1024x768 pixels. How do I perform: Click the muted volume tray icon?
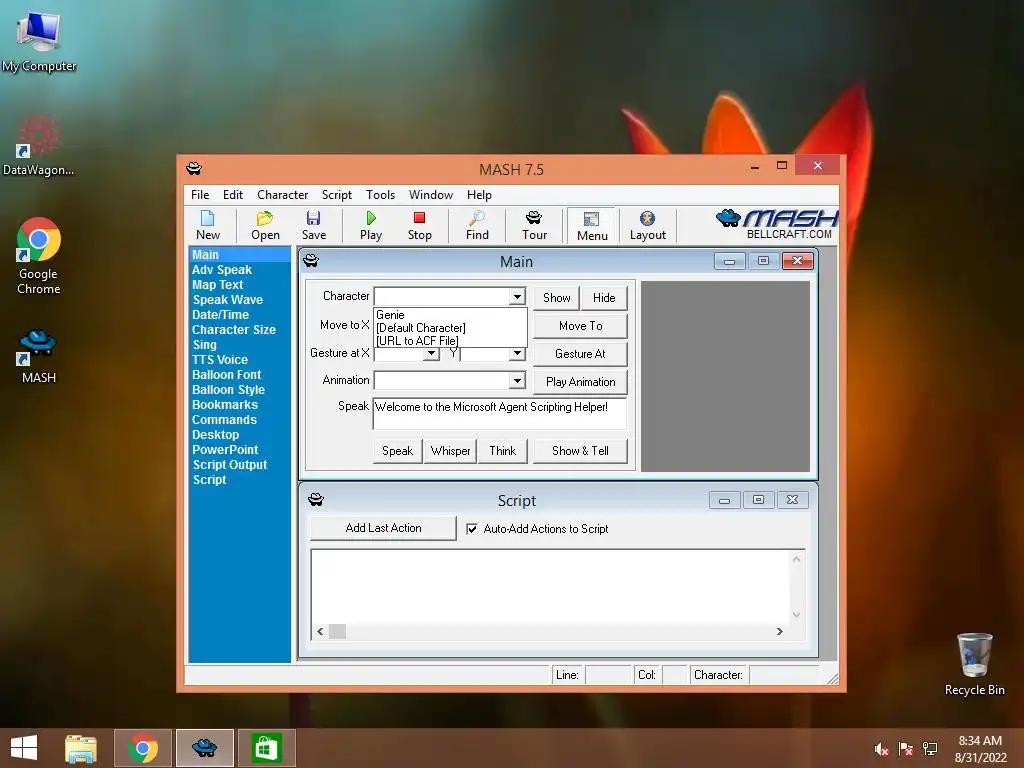click(882, 749)
